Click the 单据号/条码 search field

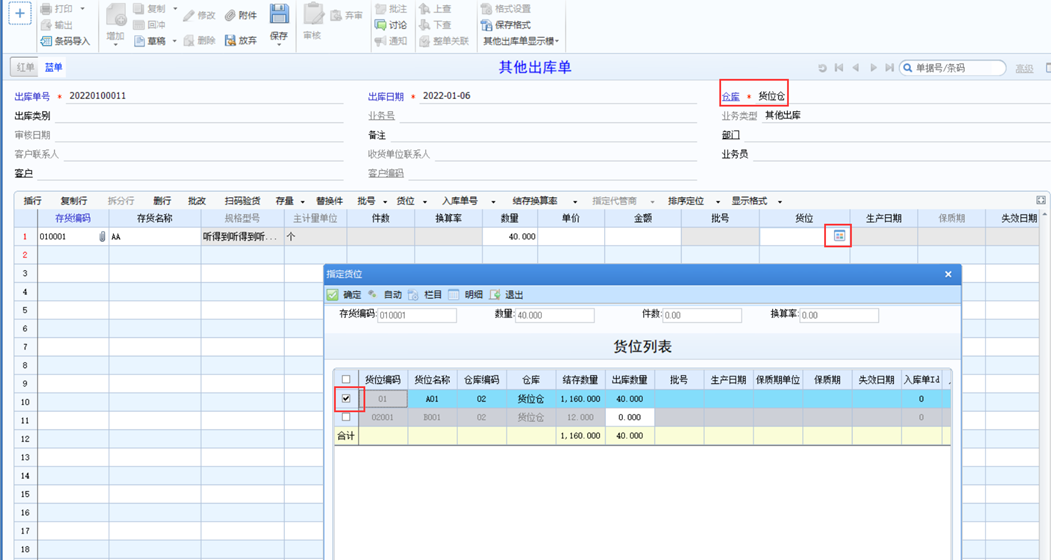tap(952, 68)
